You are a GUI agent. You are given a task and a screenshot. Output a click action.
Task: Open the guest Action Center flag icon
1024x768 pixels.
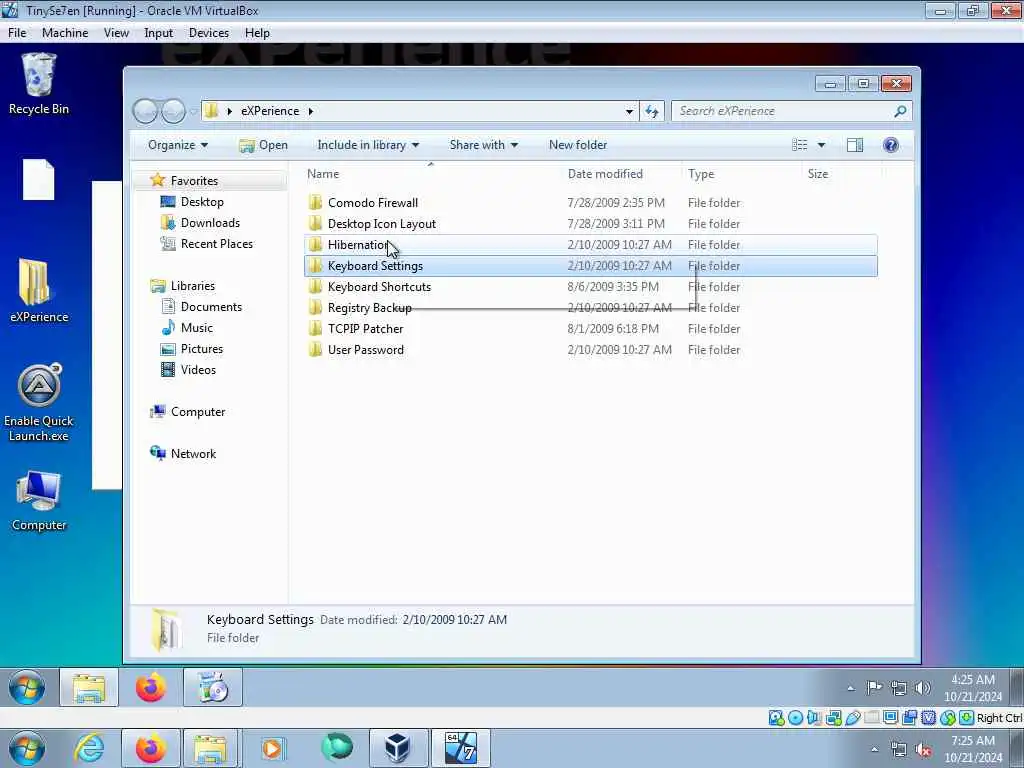coord(874,688)
